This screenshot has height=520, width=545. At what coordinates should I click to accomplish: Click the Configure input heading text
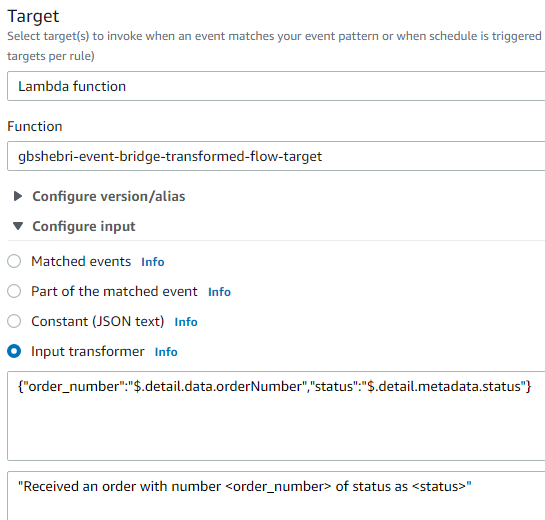[84, 226]
